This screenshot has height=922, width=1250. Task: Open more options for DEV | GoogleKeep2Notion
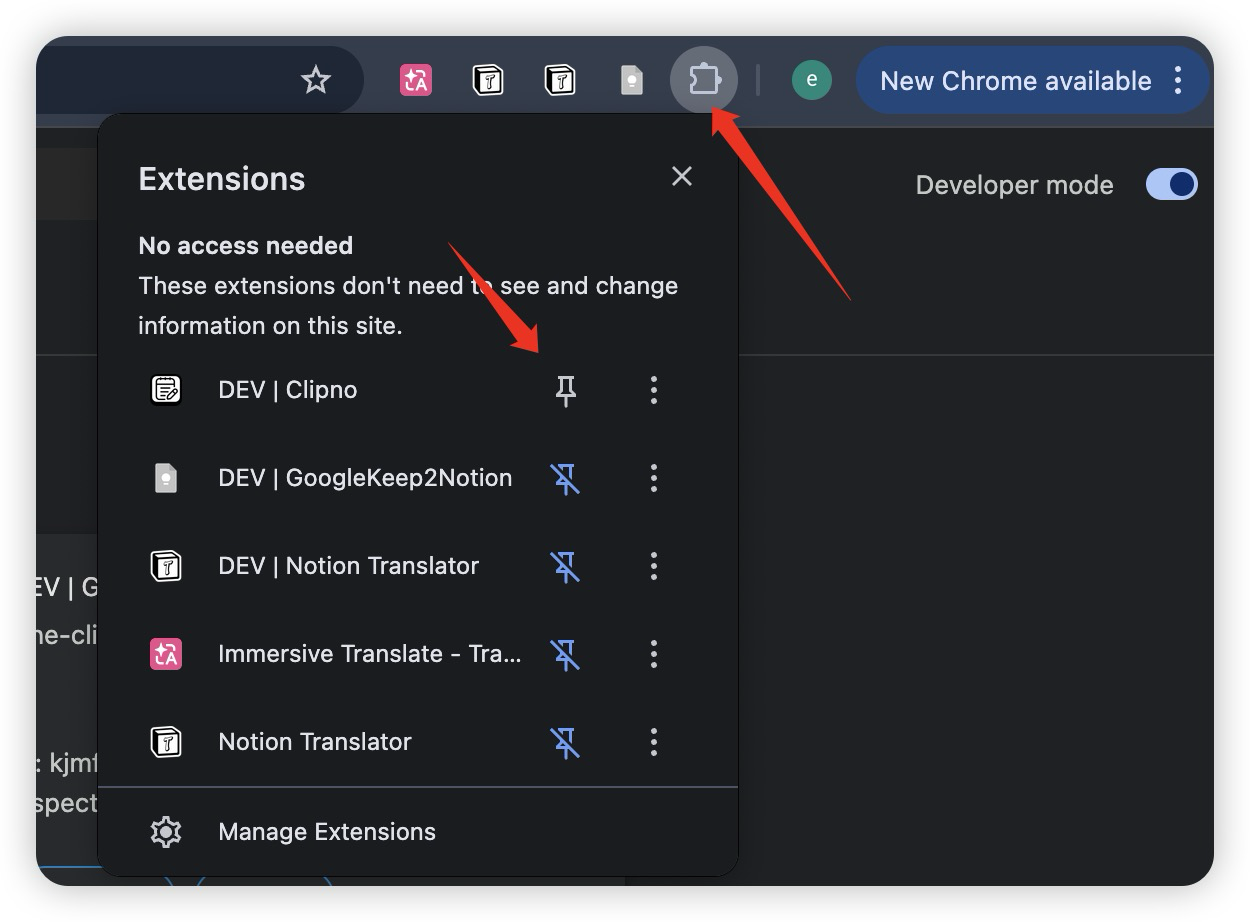(654, 478)
